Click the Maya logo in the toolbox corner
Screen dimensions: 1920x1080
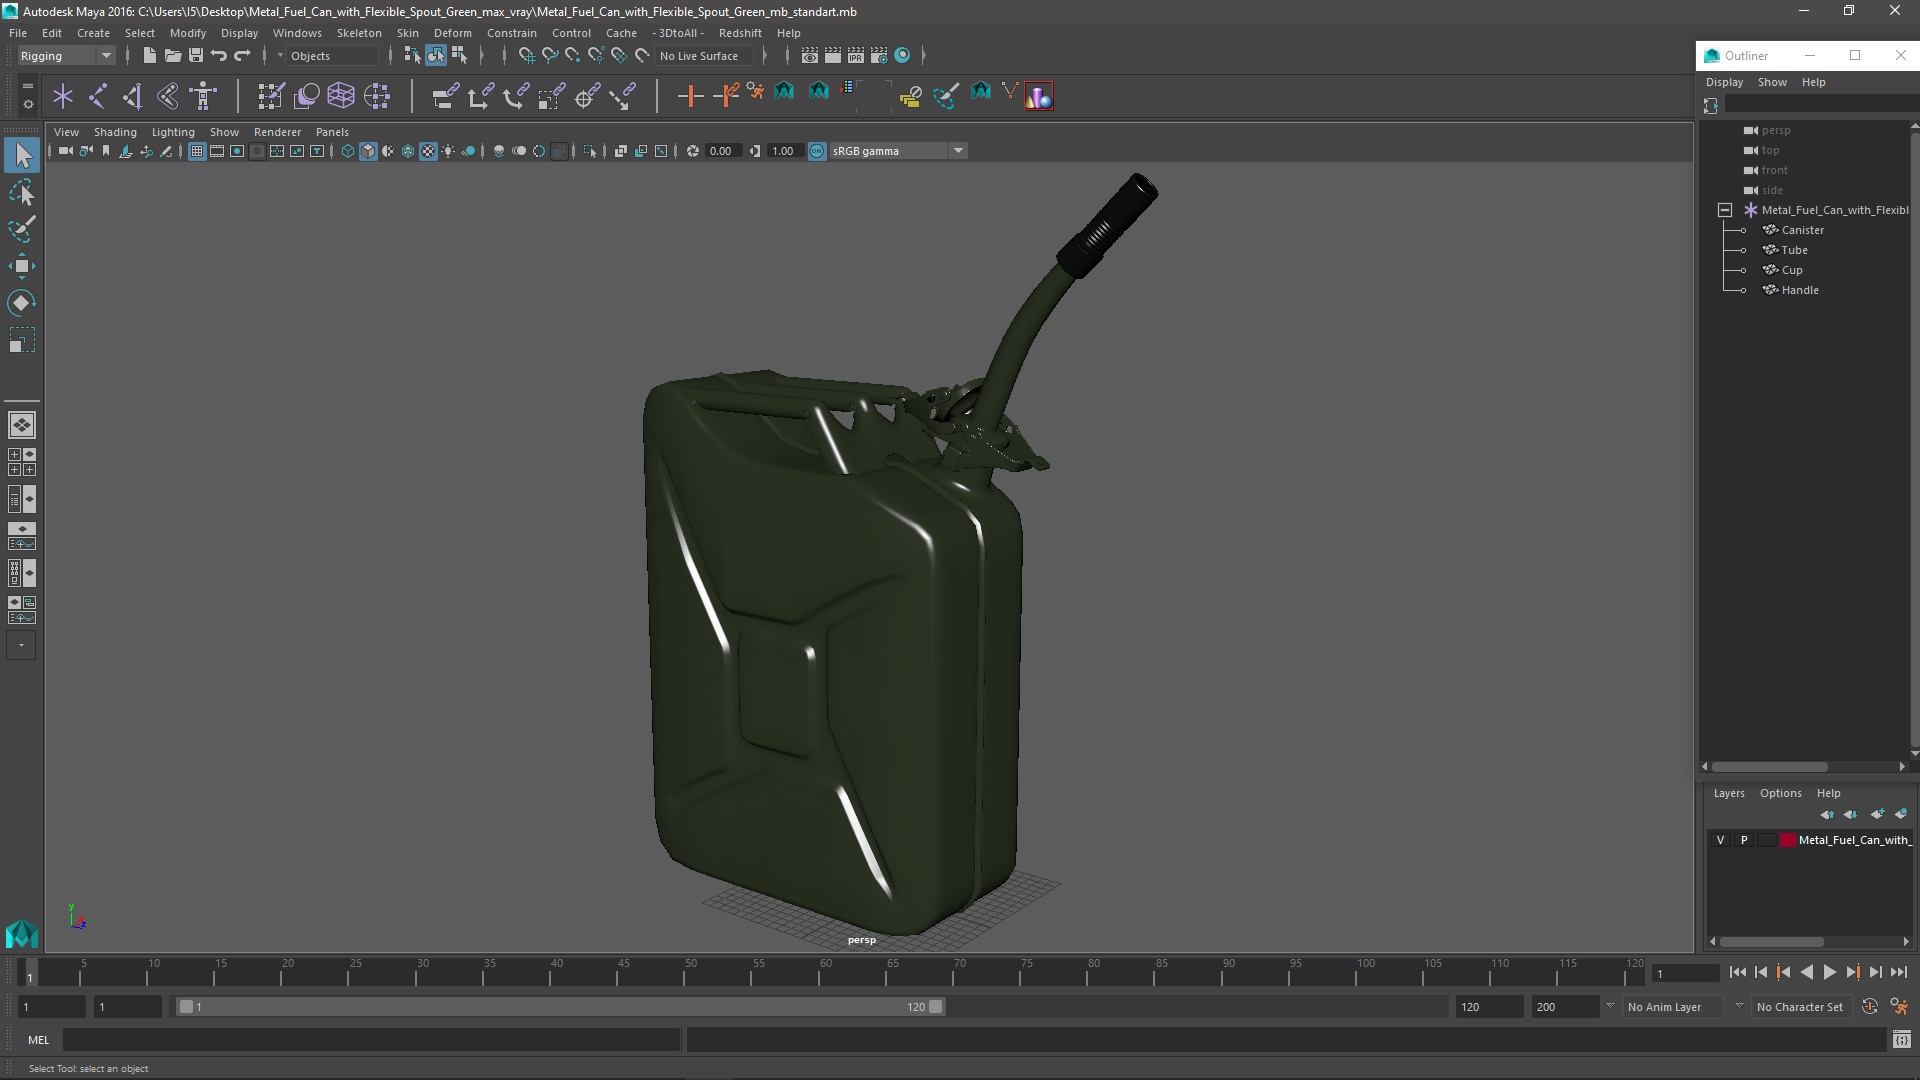(22, 934)
